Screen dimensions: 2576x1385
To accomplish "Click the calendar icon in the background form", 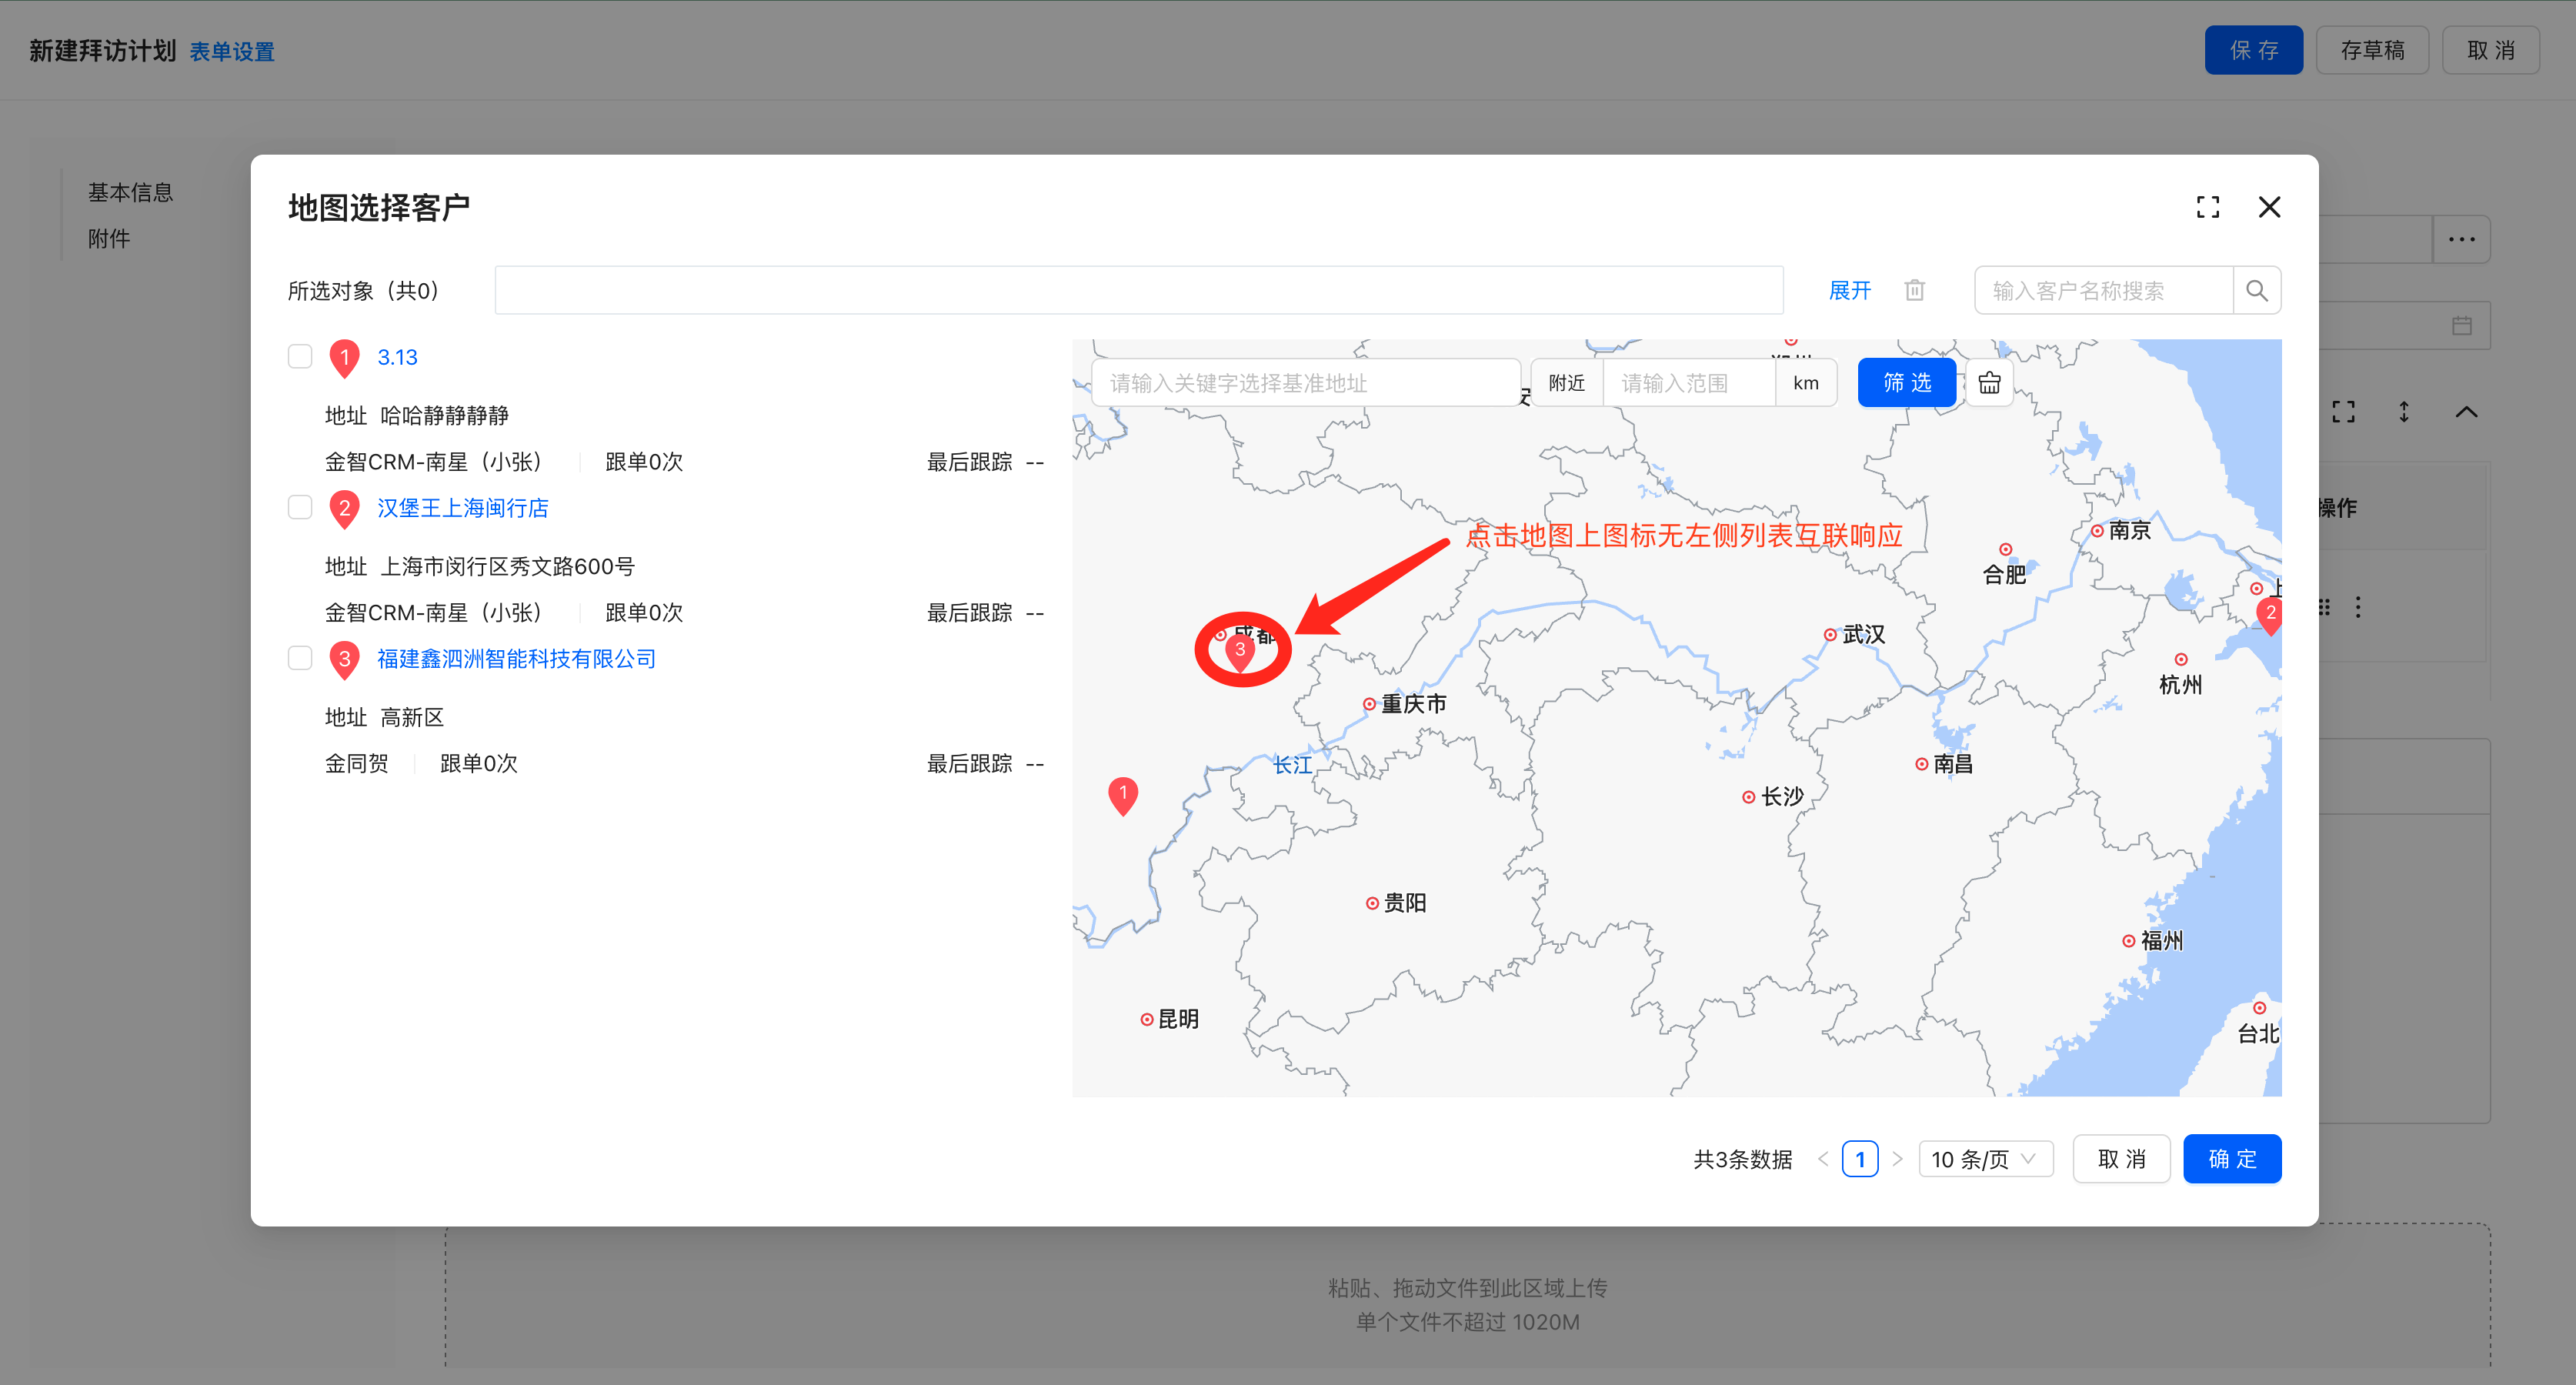I will 2461,326.
